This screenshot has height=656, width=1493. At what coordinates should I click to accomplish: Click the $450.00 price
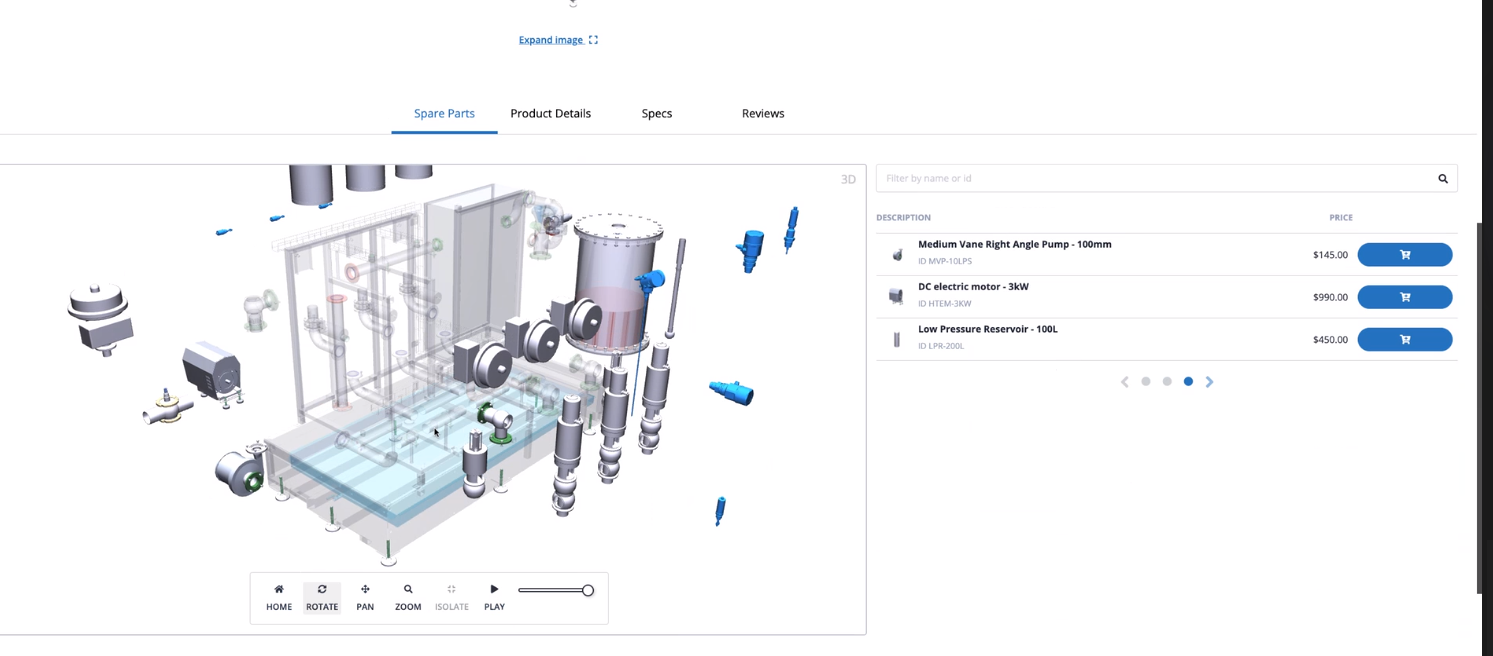coord(1330,340)
